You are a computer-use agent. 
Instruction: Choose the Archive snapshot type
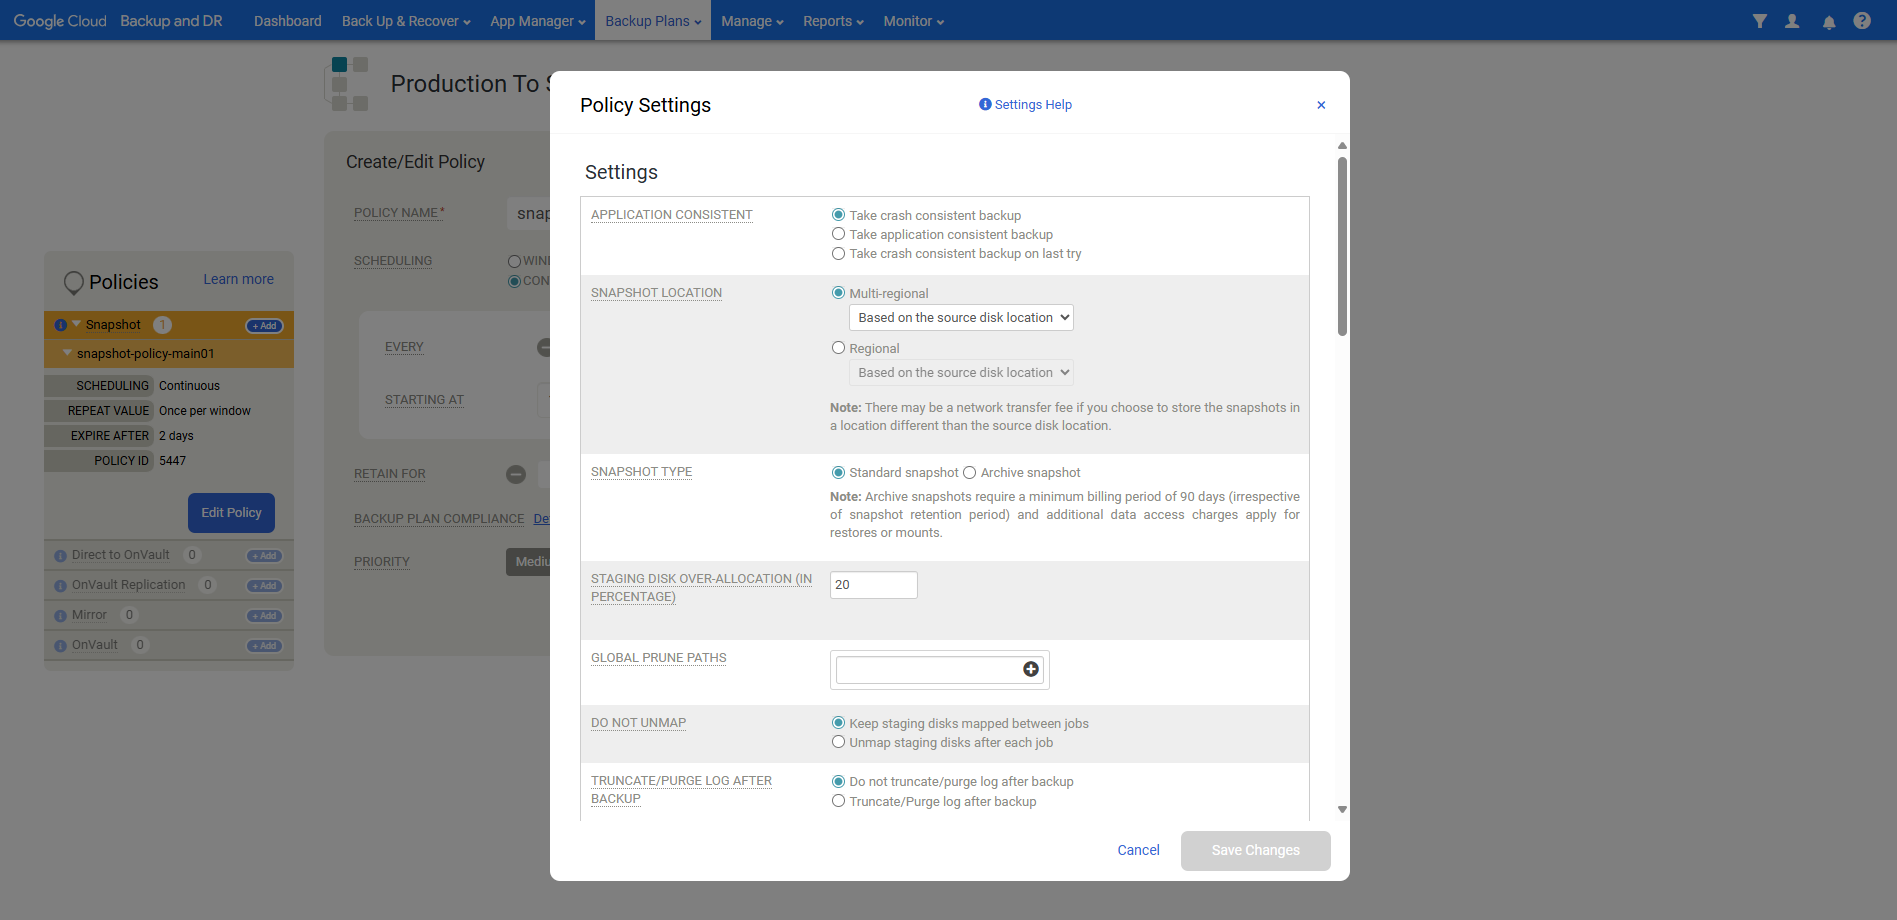tap(969, 473)
